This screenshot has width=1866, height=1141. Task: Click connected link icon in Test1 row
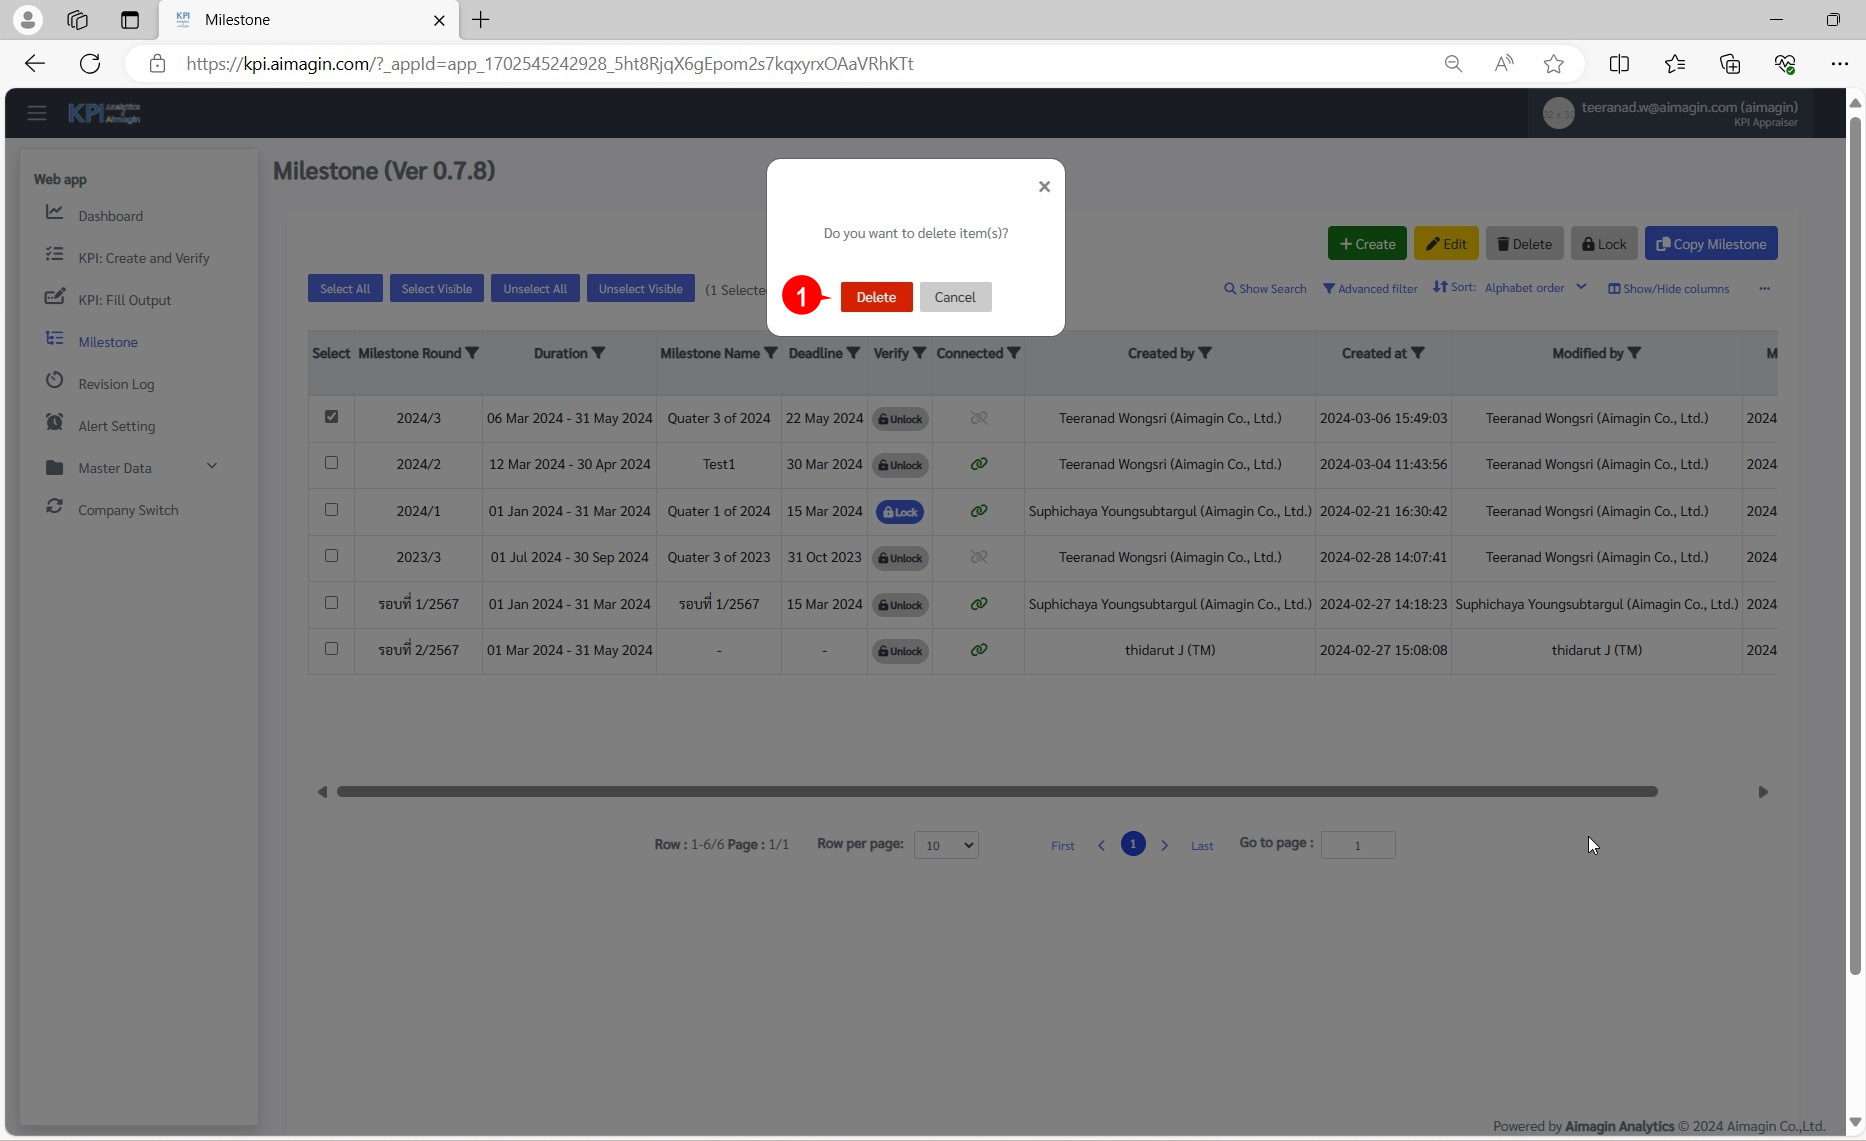coord(979,464)
